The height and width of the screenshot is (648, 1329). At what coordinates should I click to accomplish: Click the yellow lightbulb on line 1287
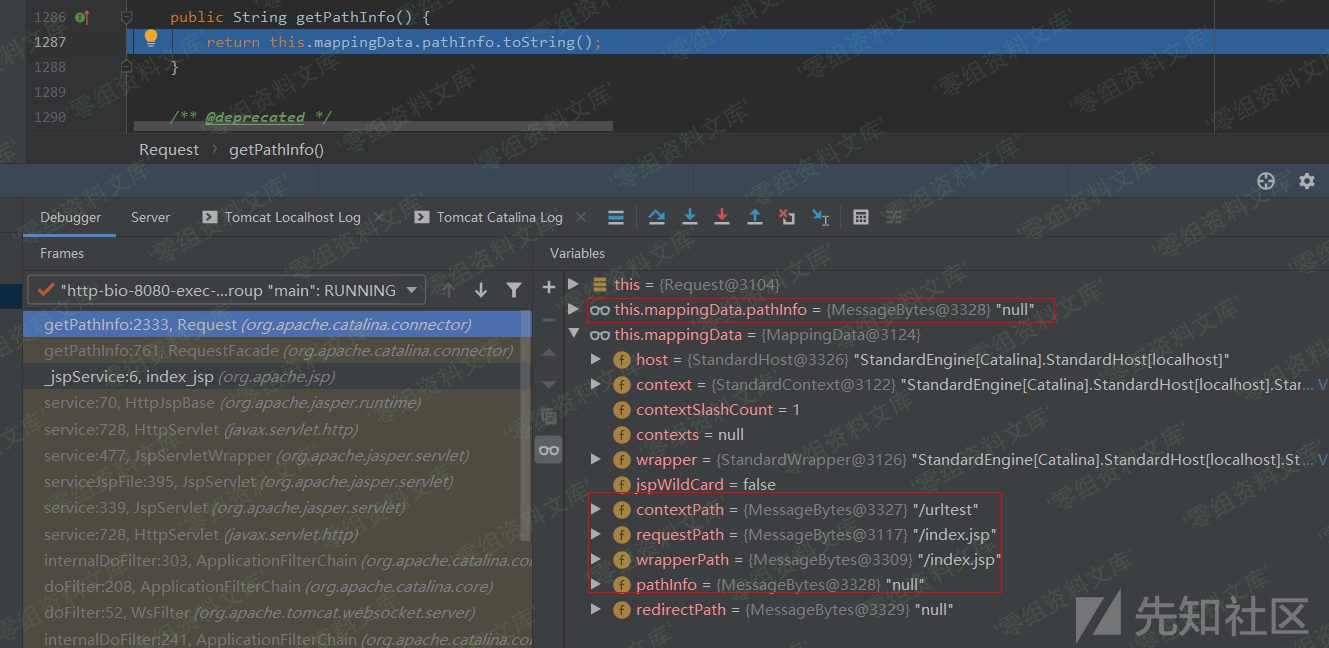tap(151, 39)
